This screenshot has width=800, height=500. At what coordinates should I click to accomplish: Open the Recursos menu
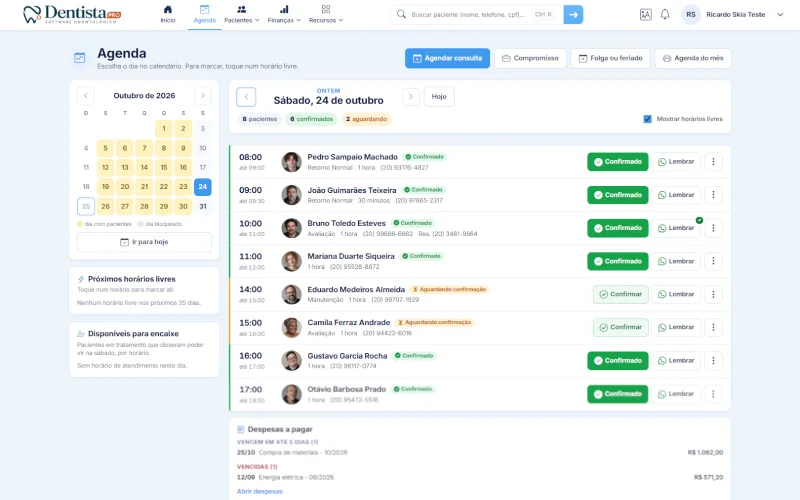[326, 14]
